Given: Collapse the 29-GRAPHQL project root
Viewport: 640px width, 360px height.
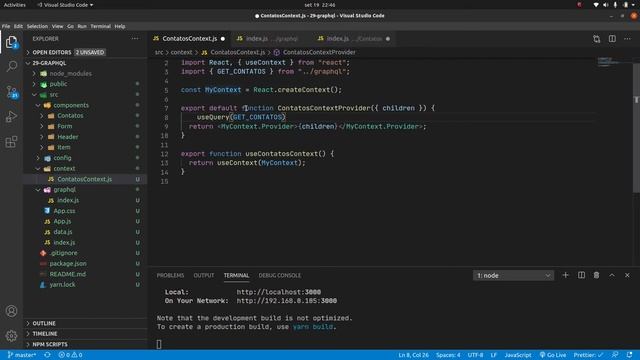Looking at the screenshot, I should coord(86,63).
